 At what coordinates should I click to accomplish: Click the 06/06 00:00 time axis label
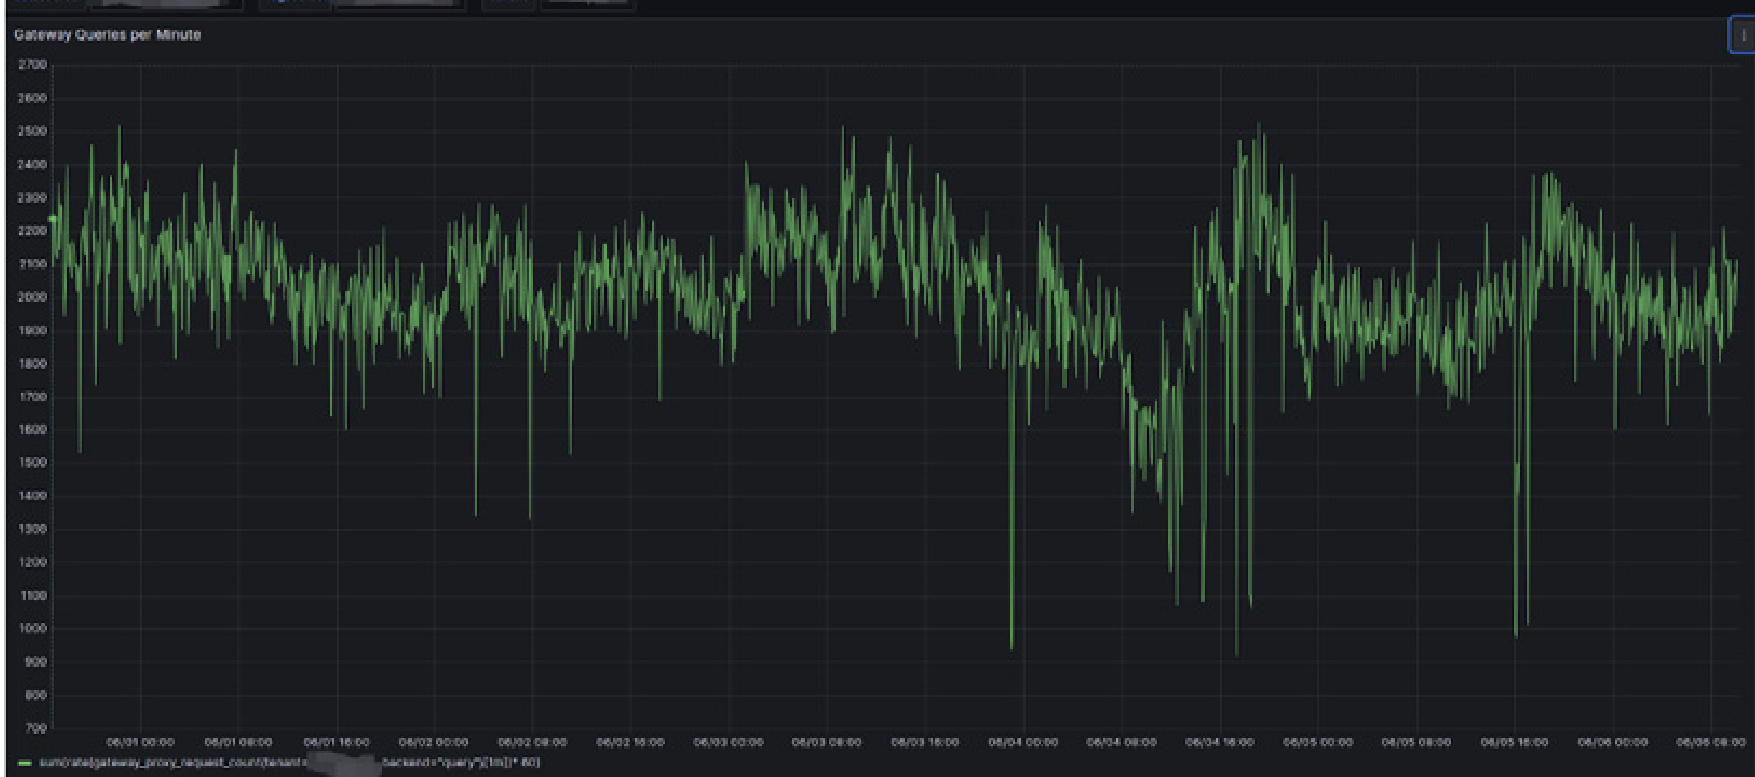tap(1612, 742)
